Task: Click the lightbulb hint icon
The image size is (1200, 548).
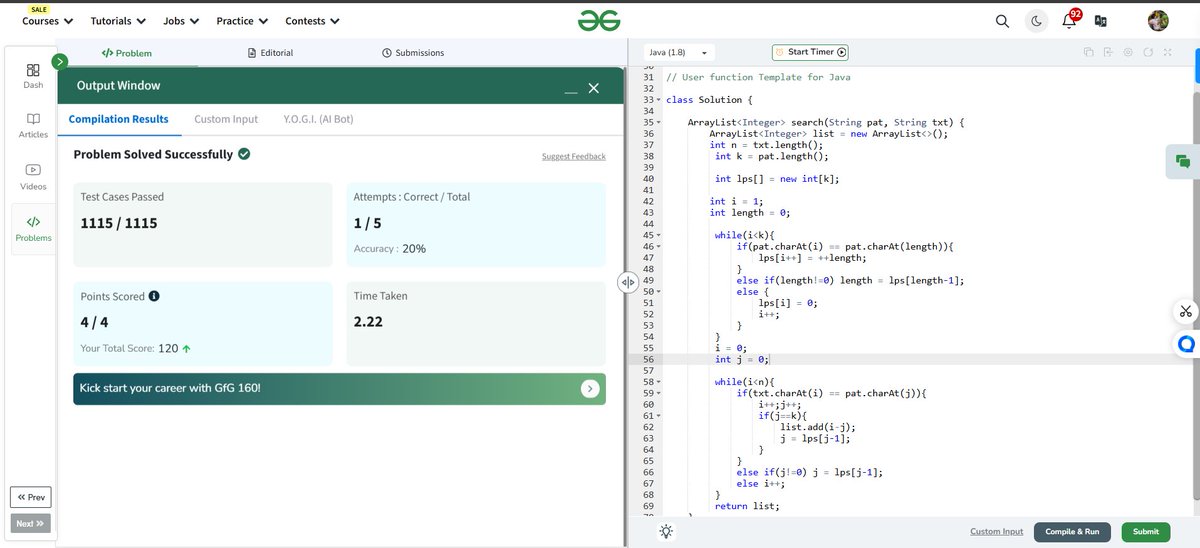Action: coord(666,532)
